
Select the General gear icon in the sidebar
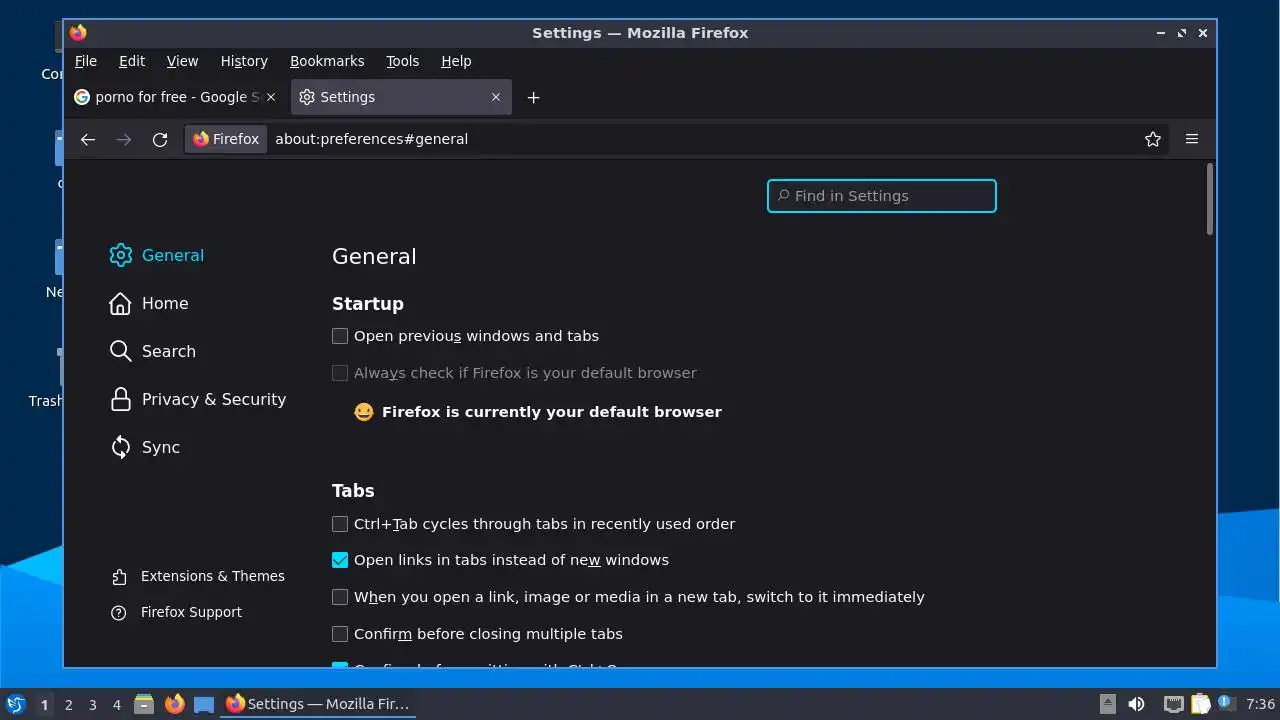[121, 255]
